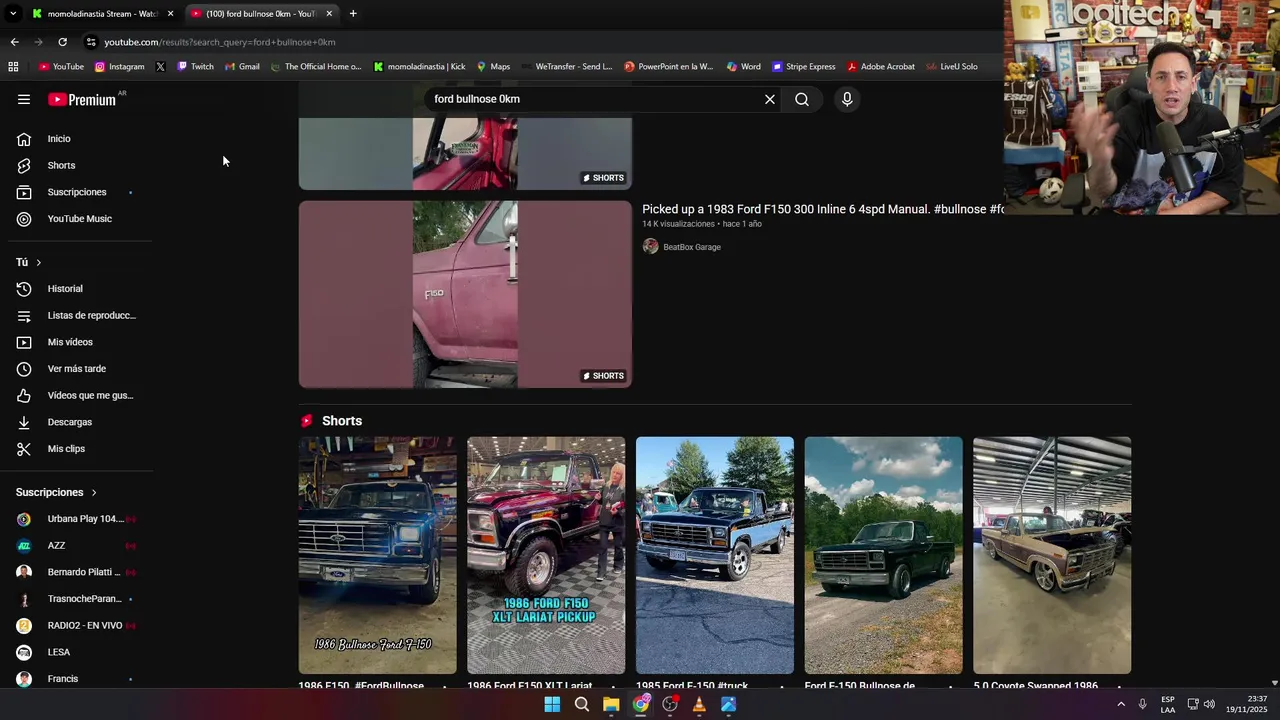Image resolution: width=1280 pixels, height=720 pixels.
Task: Open the YouTube hamburger guide menu
Action: click(24, 99)
